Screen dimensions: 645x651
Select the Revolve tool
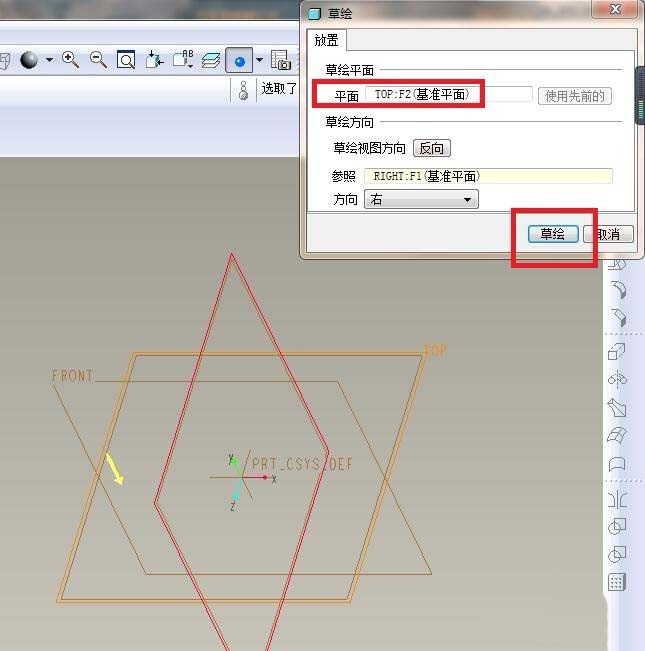click(x=617, y=379)
